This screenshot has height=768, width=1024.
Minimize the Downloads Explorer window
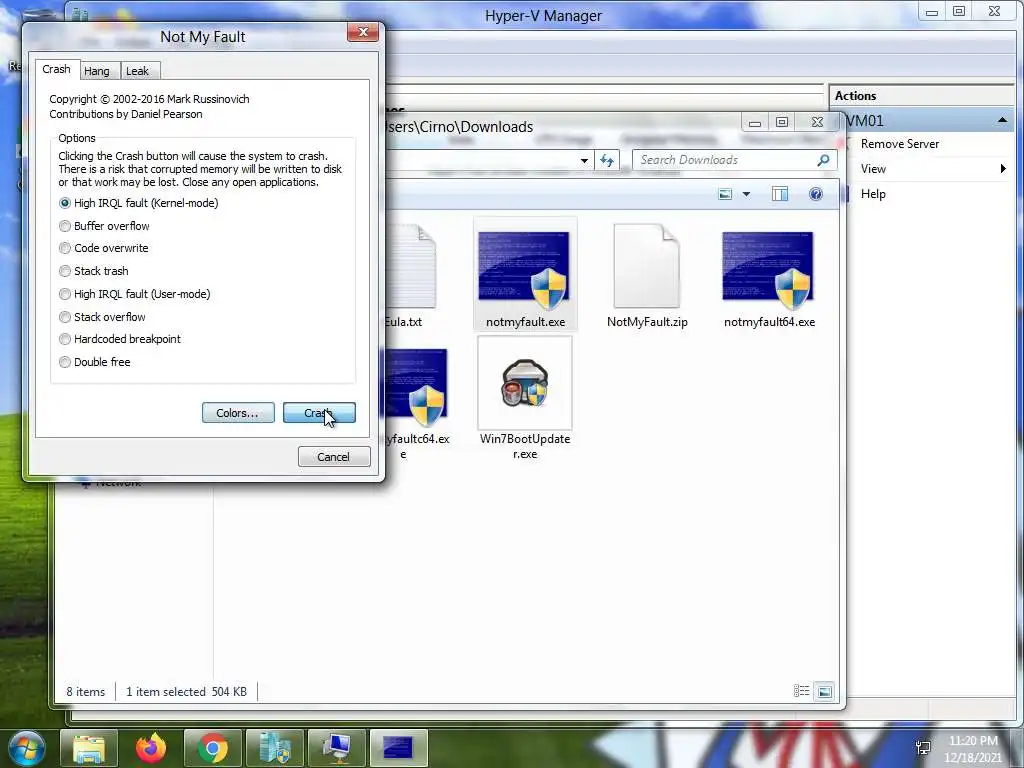[x=755, y=122]
